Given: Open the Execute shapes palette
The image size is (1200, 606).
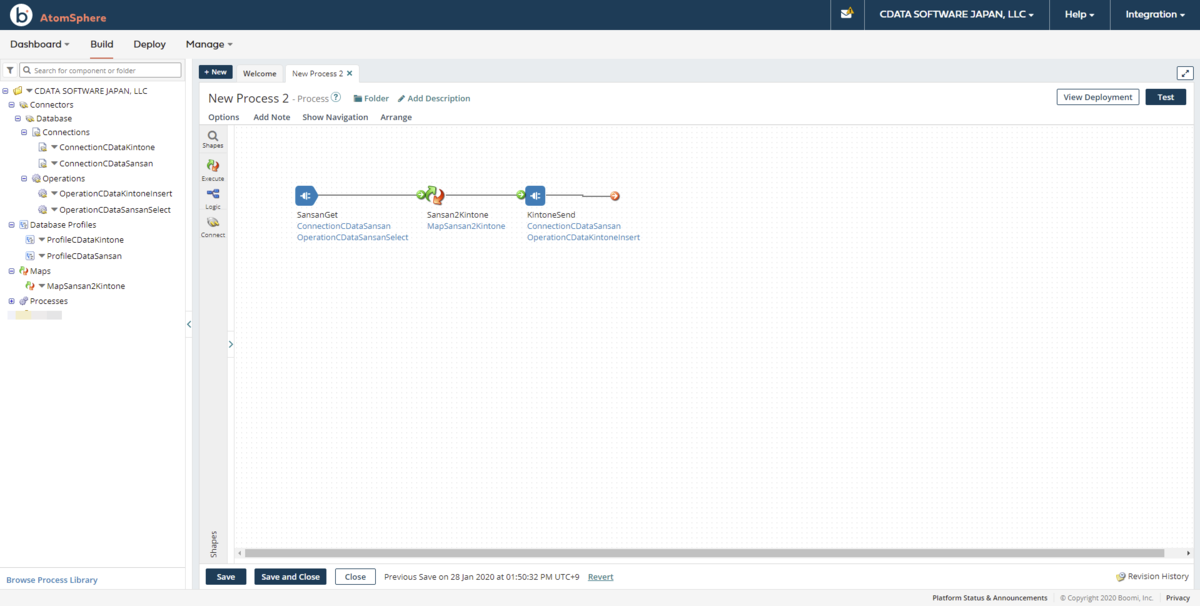Looking at the screenshot, I should tap(213, 169).
